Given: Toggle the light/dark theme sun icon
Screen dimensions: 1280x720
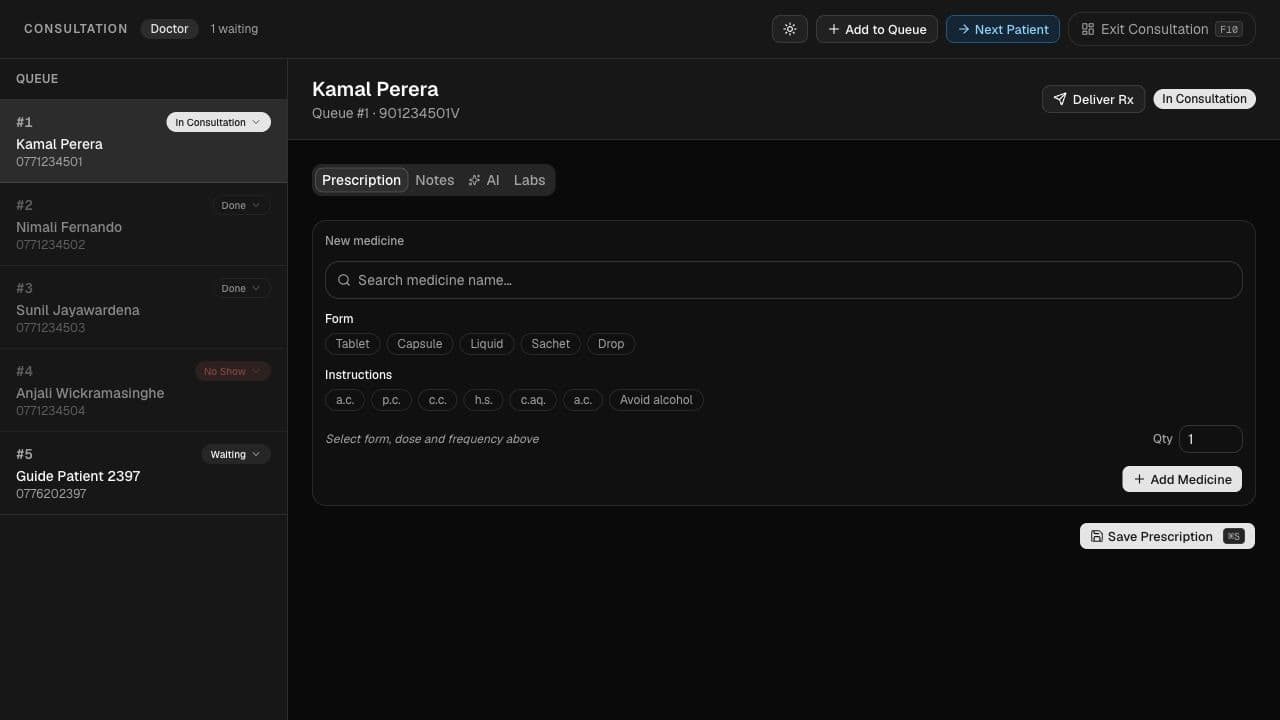Looking at the screenshot, I should (790, 29).
